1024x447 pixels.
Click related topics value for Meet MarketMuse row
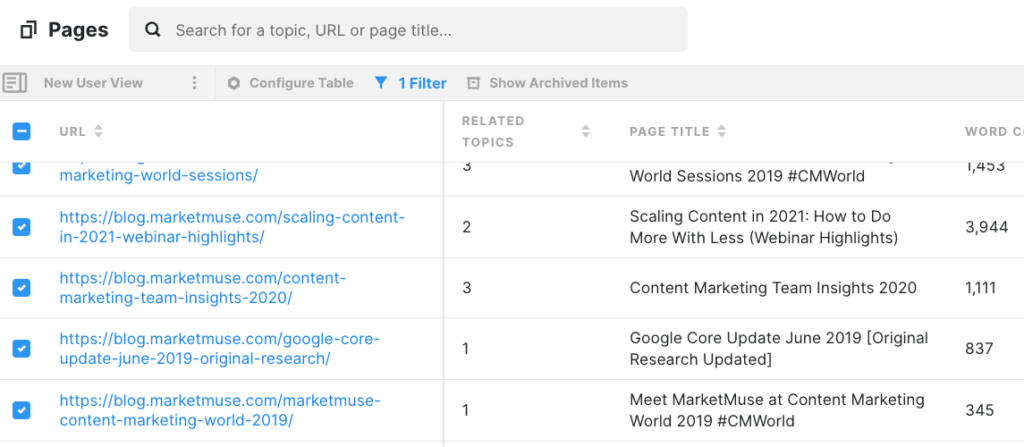click(466, 410)
